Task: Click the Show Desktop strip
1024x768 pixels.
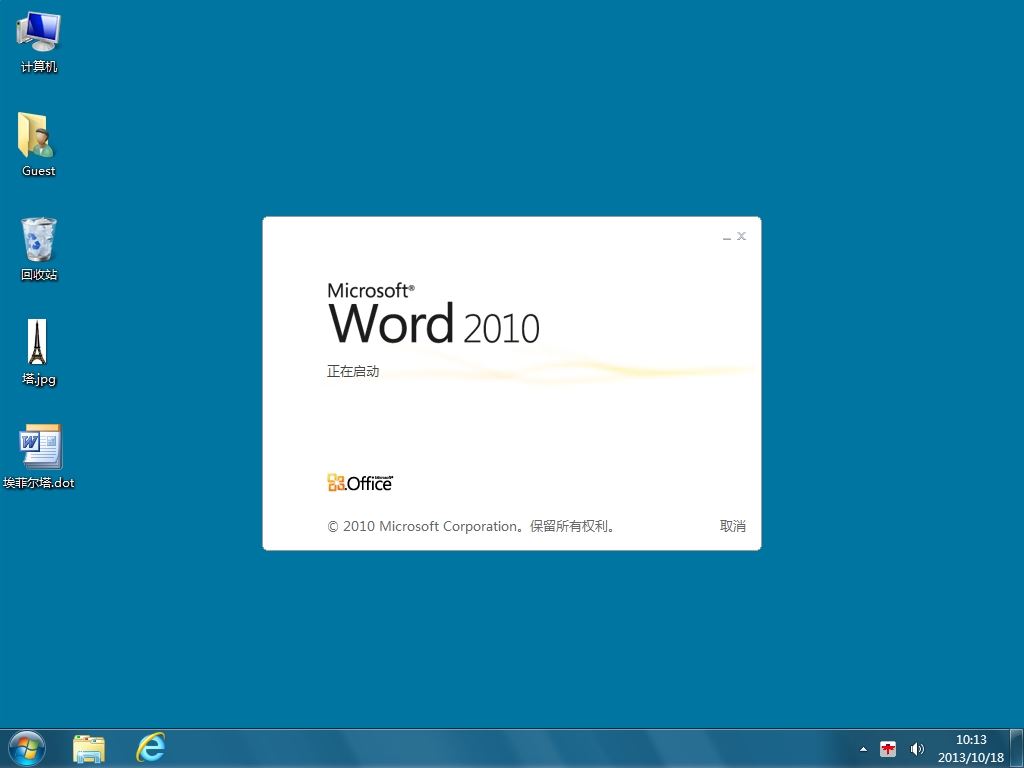Action: (x=1016, y=748)
